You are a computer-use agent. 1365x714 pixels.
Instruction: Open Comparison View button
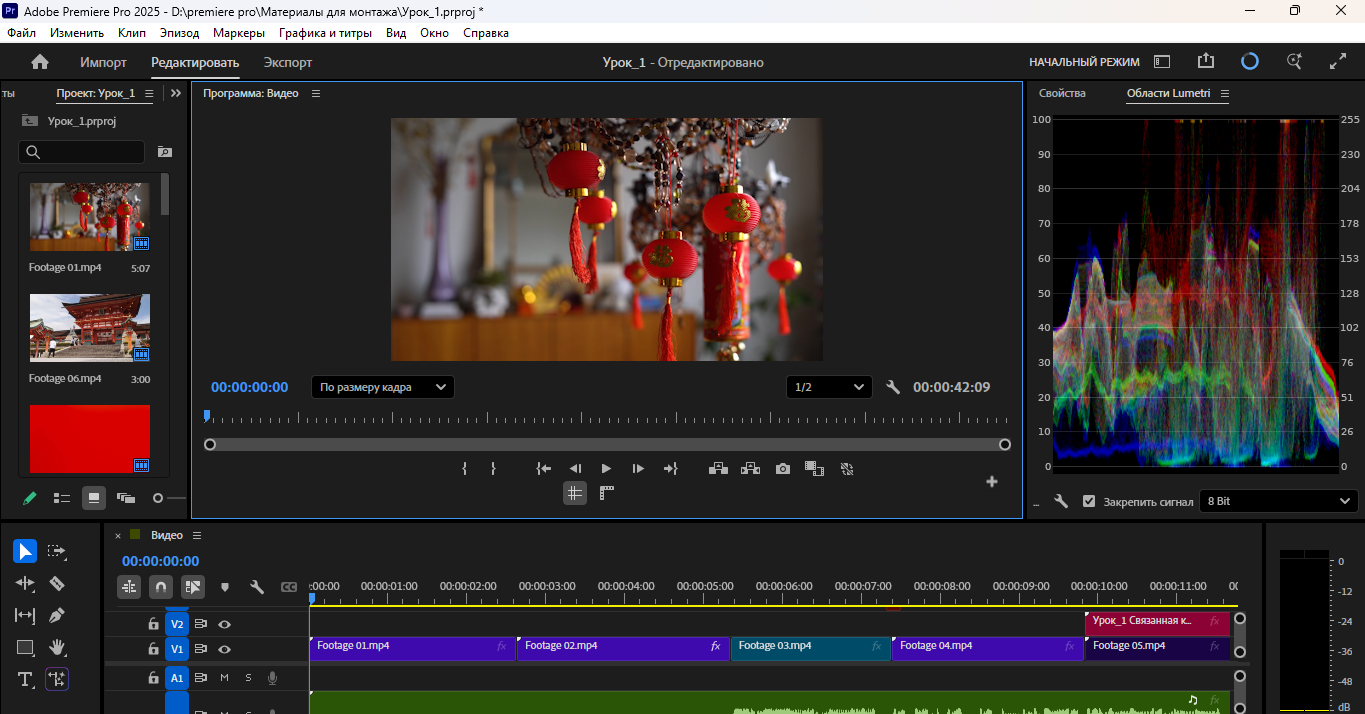click(814, 468)
